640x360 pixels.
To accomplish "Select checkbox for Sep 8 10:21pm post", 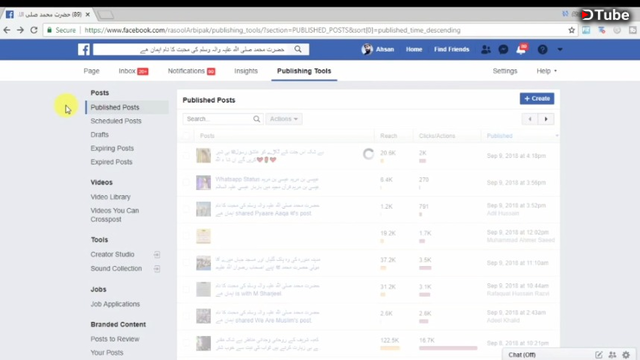I will click(x=186, y=343).
